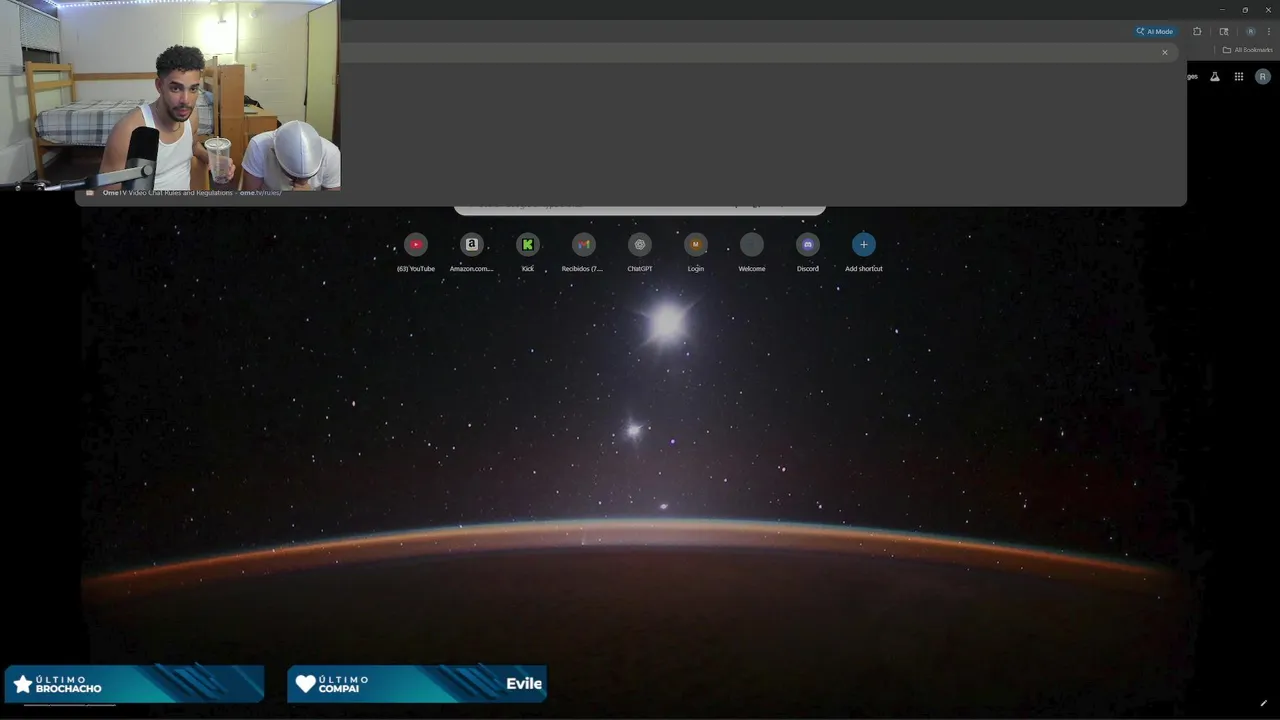Open the Kick shortcut
The height and width of the screenshot is (720, 1280).
pos(528,252)
